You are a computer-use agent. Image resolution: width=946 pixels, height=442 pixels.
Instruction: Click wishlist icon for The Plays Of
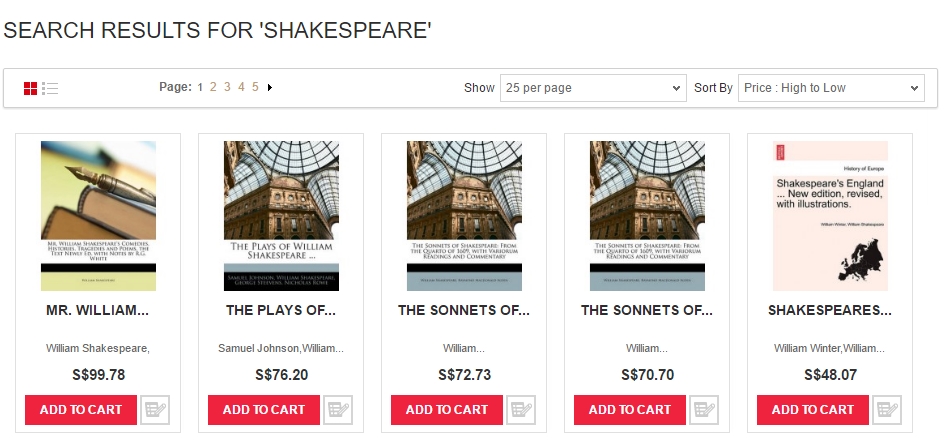point(338,410)
